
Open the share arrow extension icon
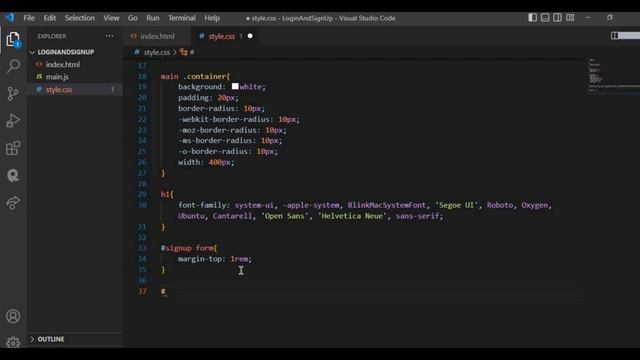click(x=13, y=202)
